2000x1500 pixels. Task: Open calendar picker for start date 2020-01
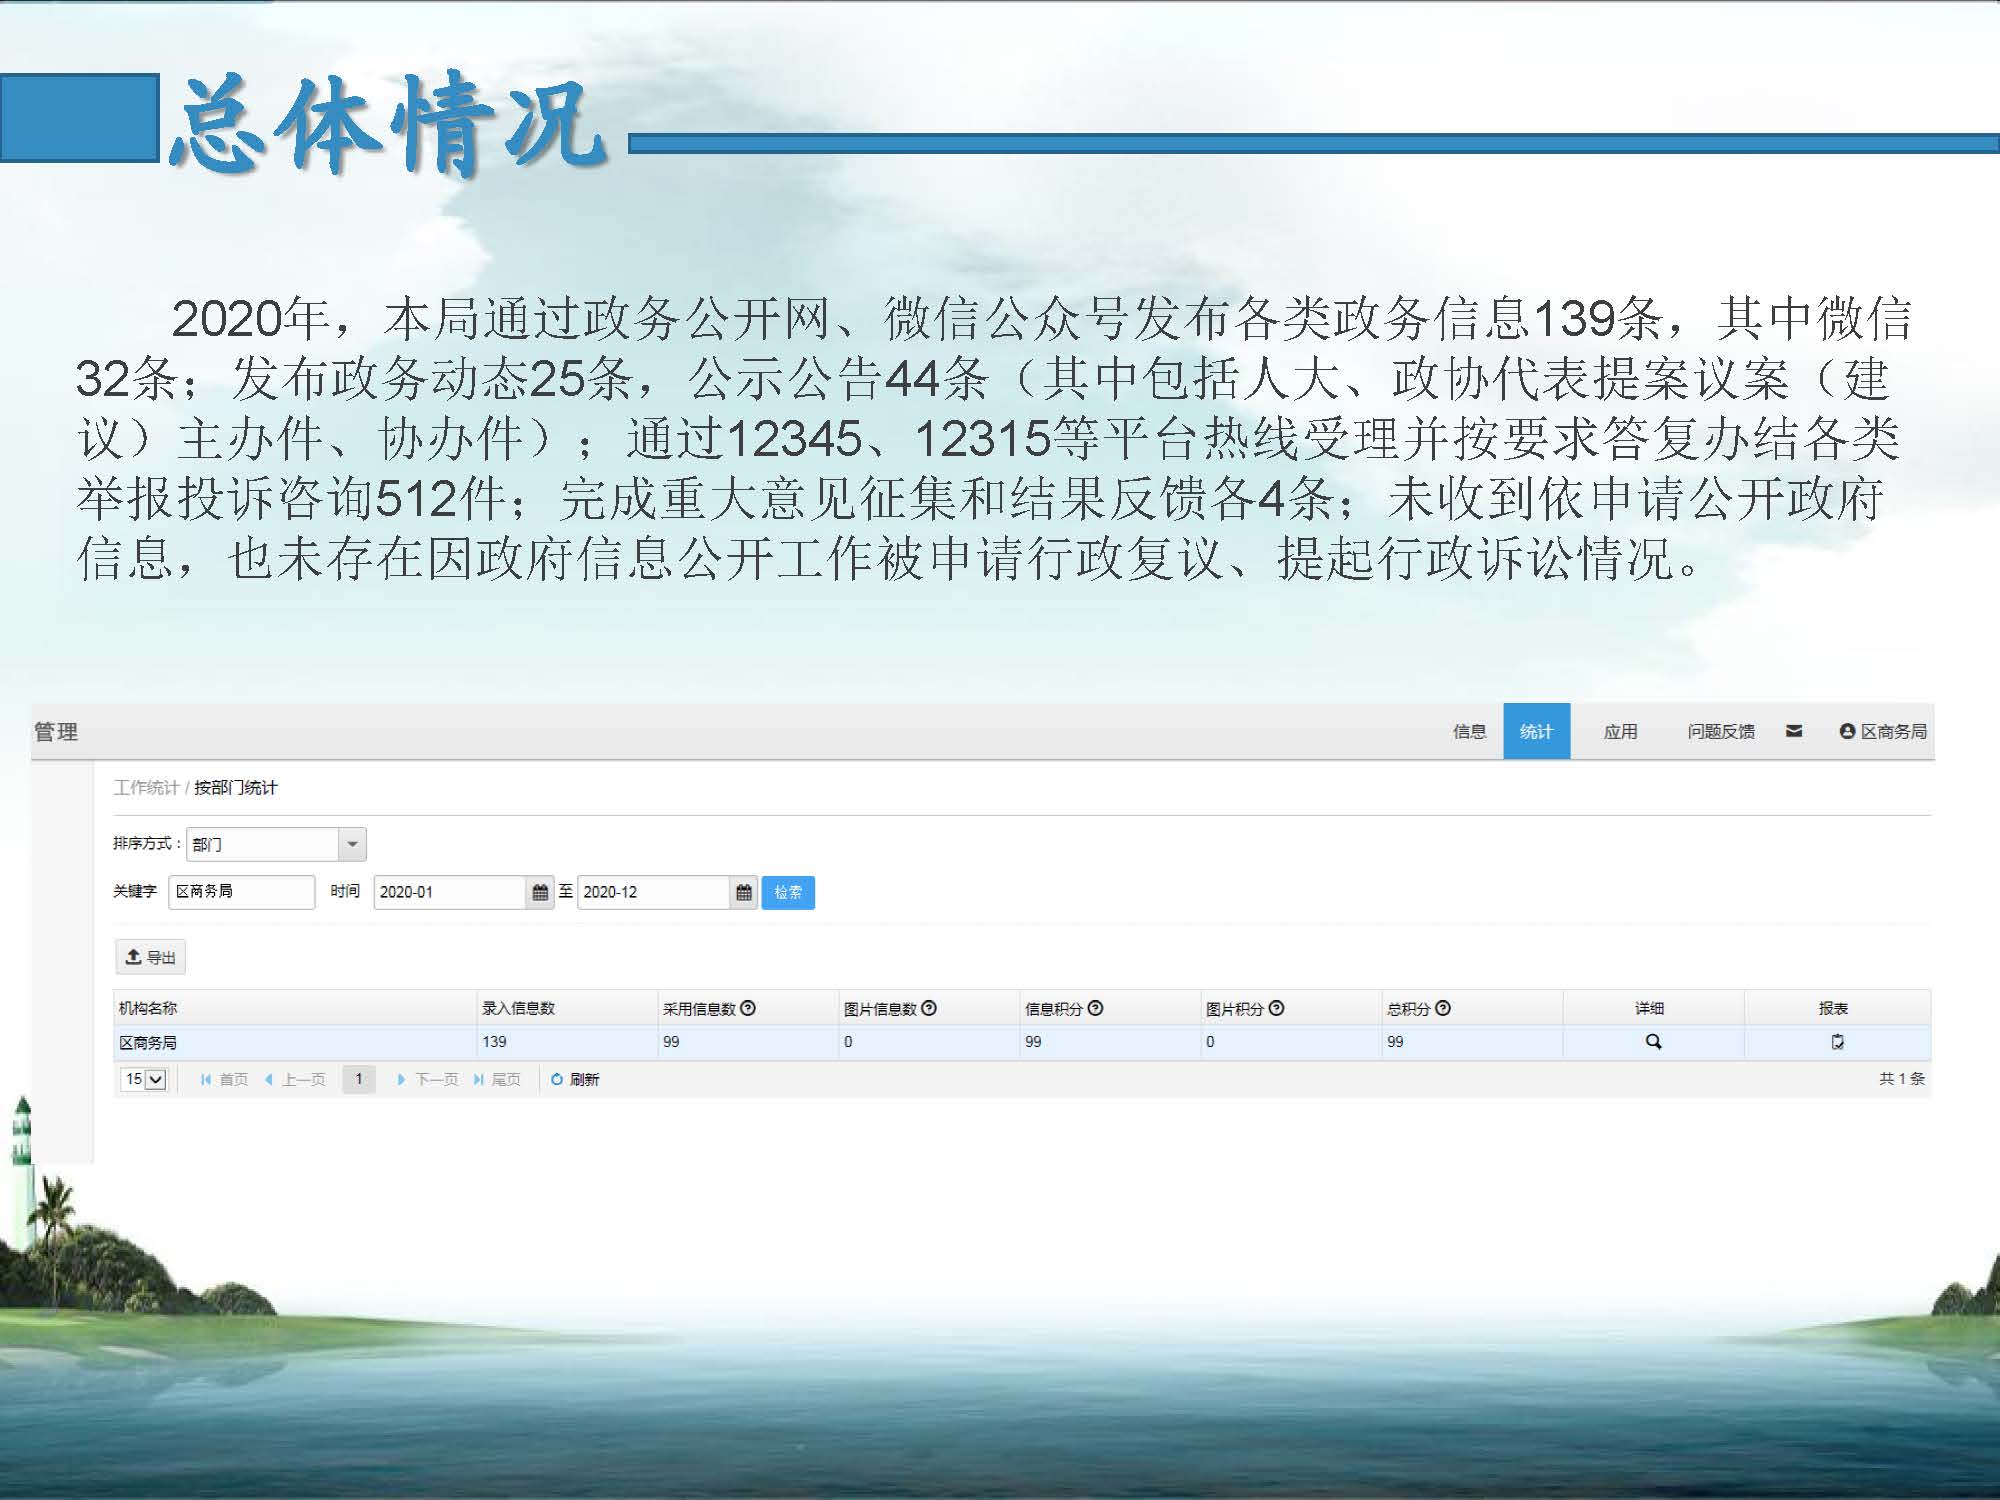pyautogui.click(x=540, y=892)
